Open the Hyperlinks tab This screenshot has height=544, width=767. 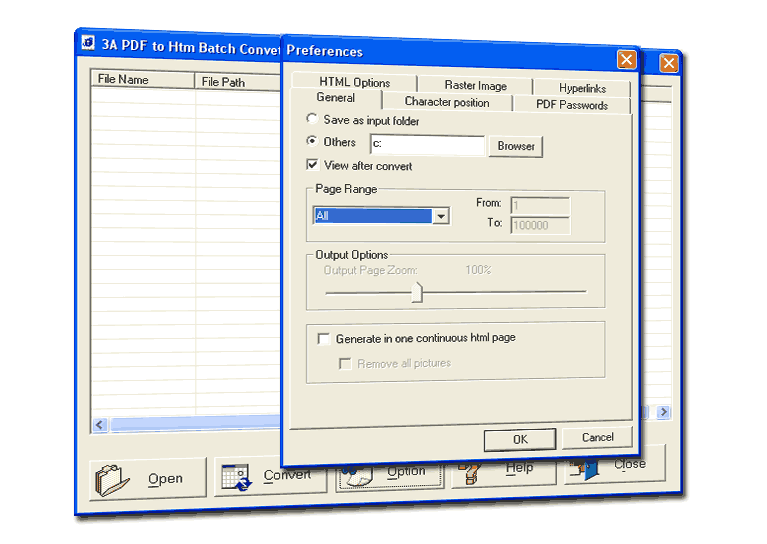582,88
